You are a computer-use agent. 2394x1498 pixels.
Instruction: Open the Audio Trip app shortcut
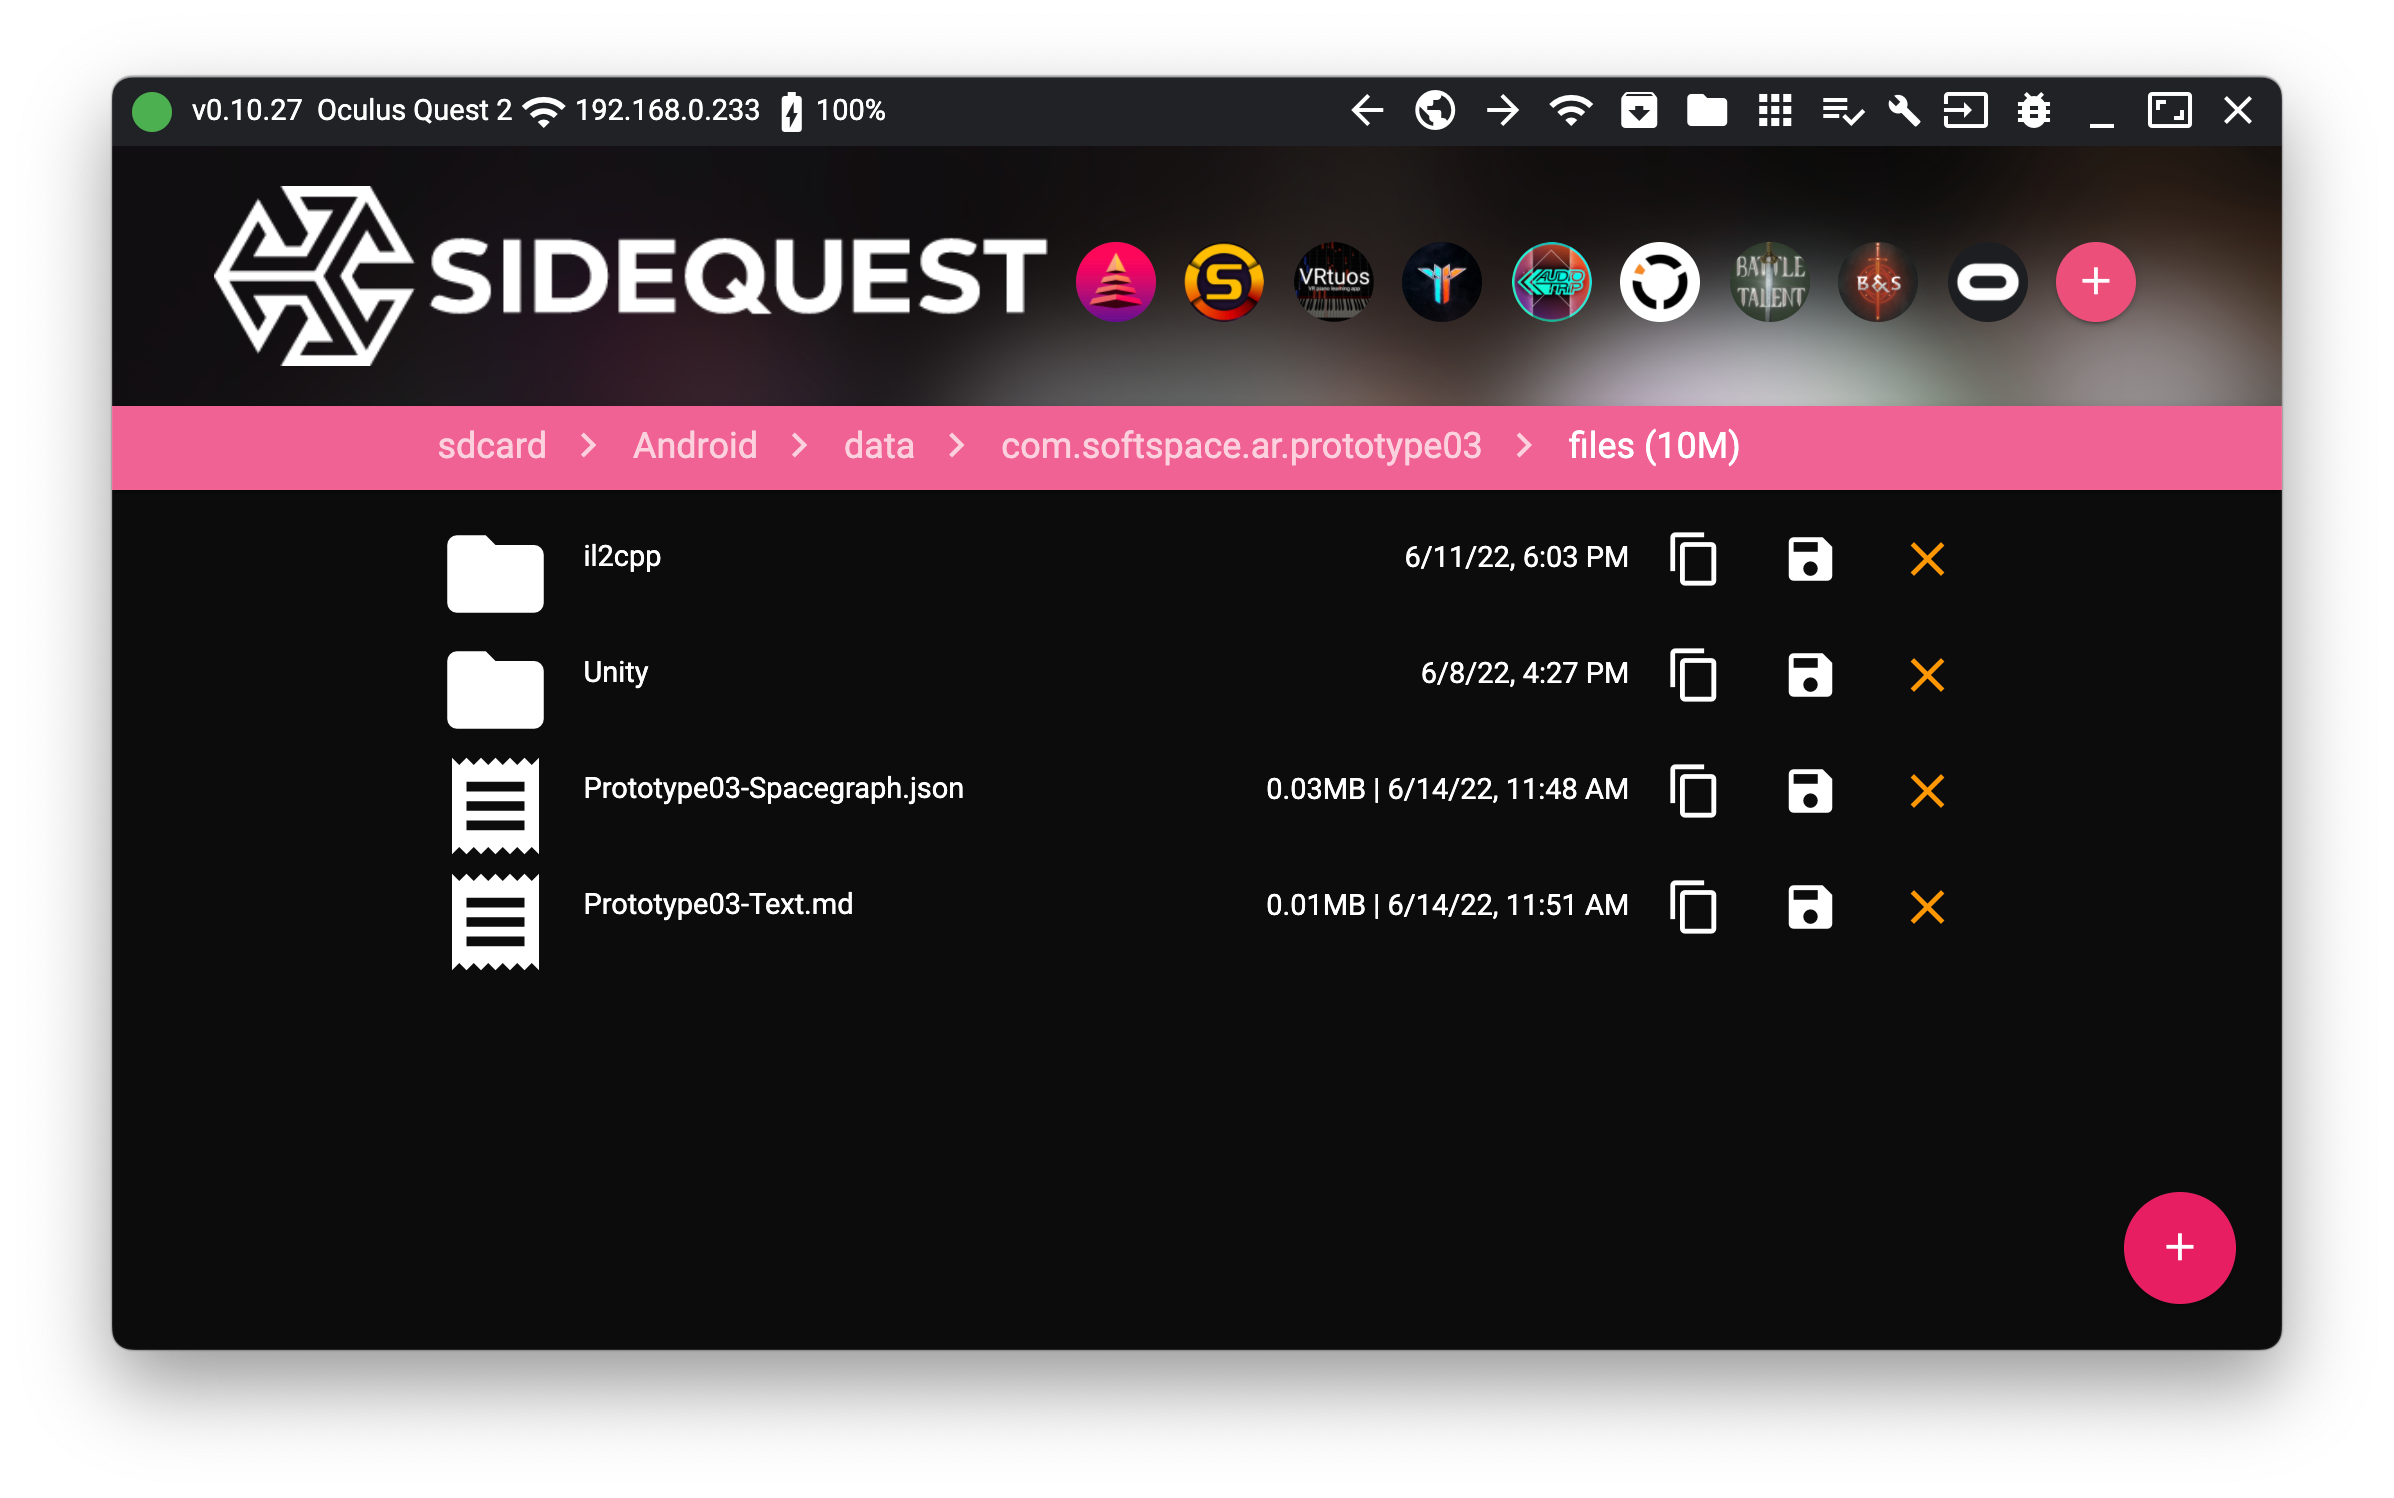[x=1551, y=282]
